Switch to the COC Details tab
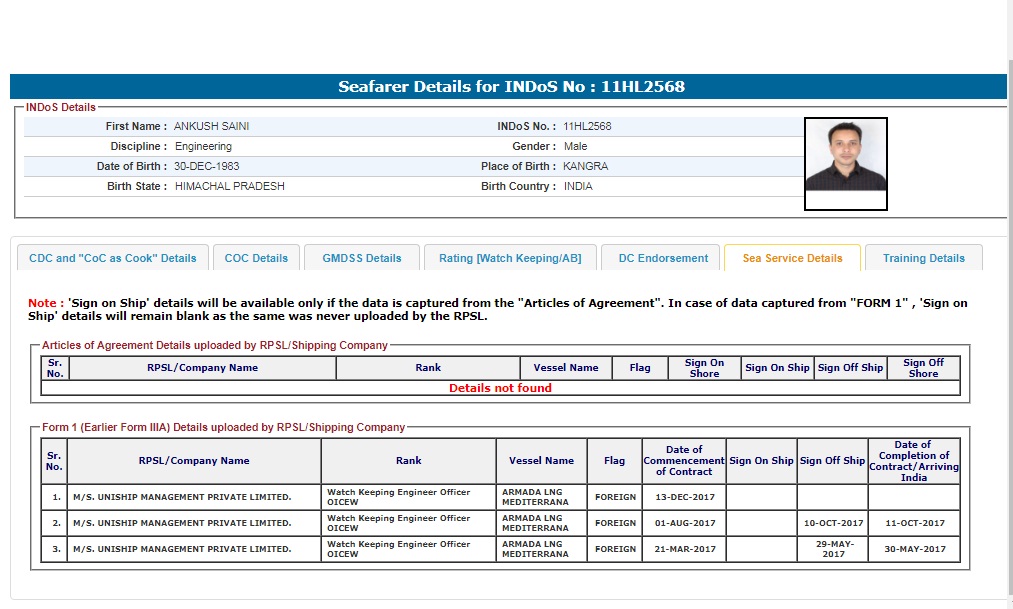Viewport: 1013px width, 609px height. click(256, 258)
